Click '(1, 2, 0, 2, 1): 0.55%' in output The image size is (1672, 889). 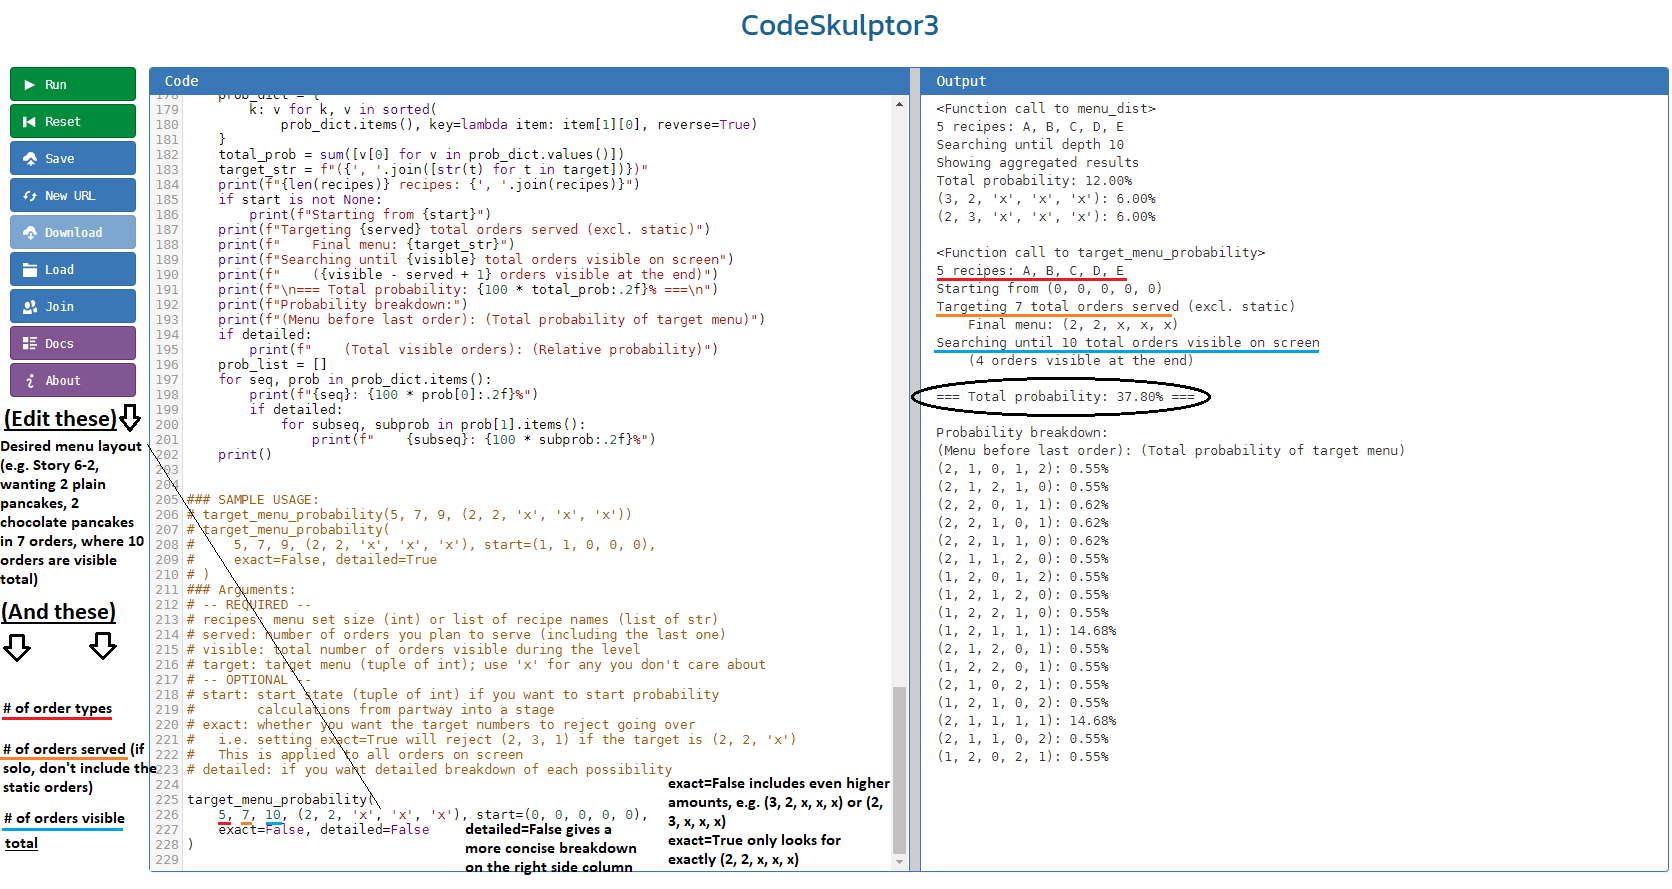point(1022,757)
